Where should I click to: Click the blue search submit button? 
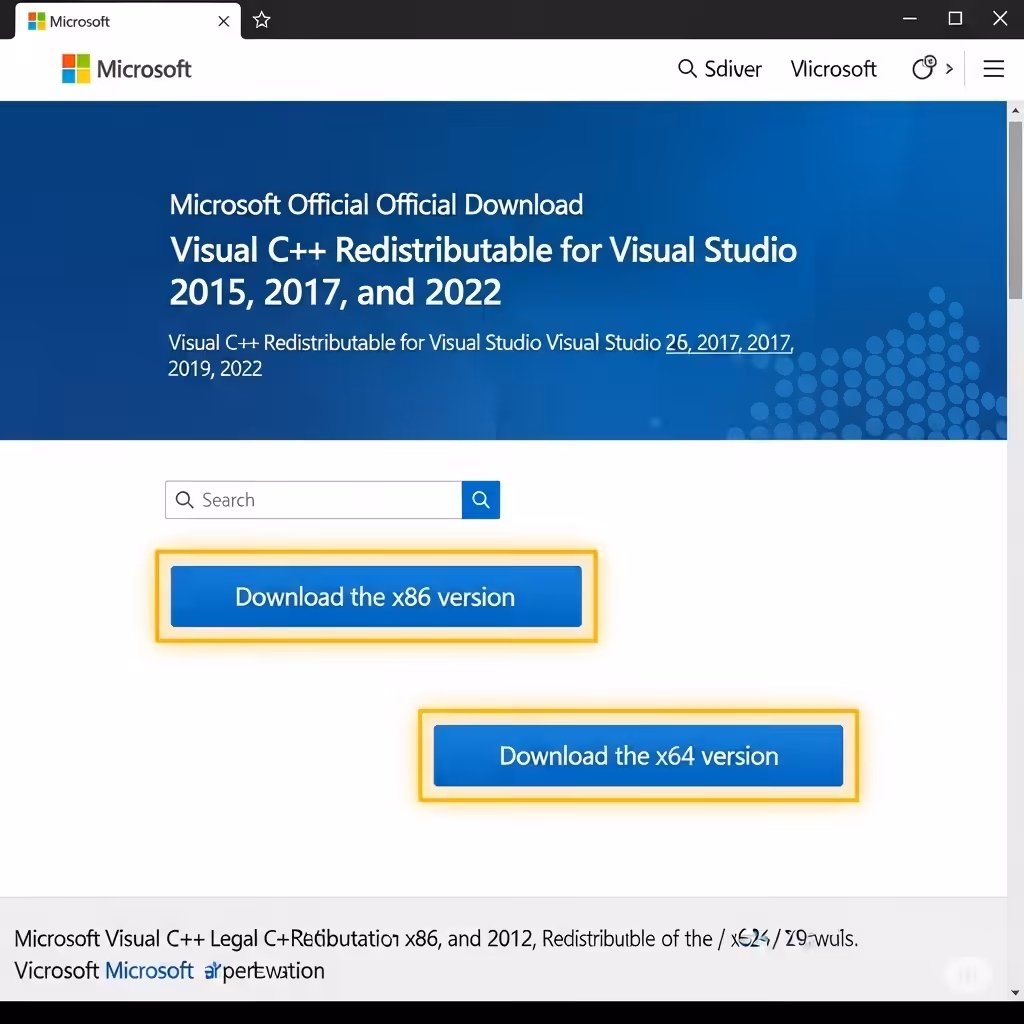481,500
